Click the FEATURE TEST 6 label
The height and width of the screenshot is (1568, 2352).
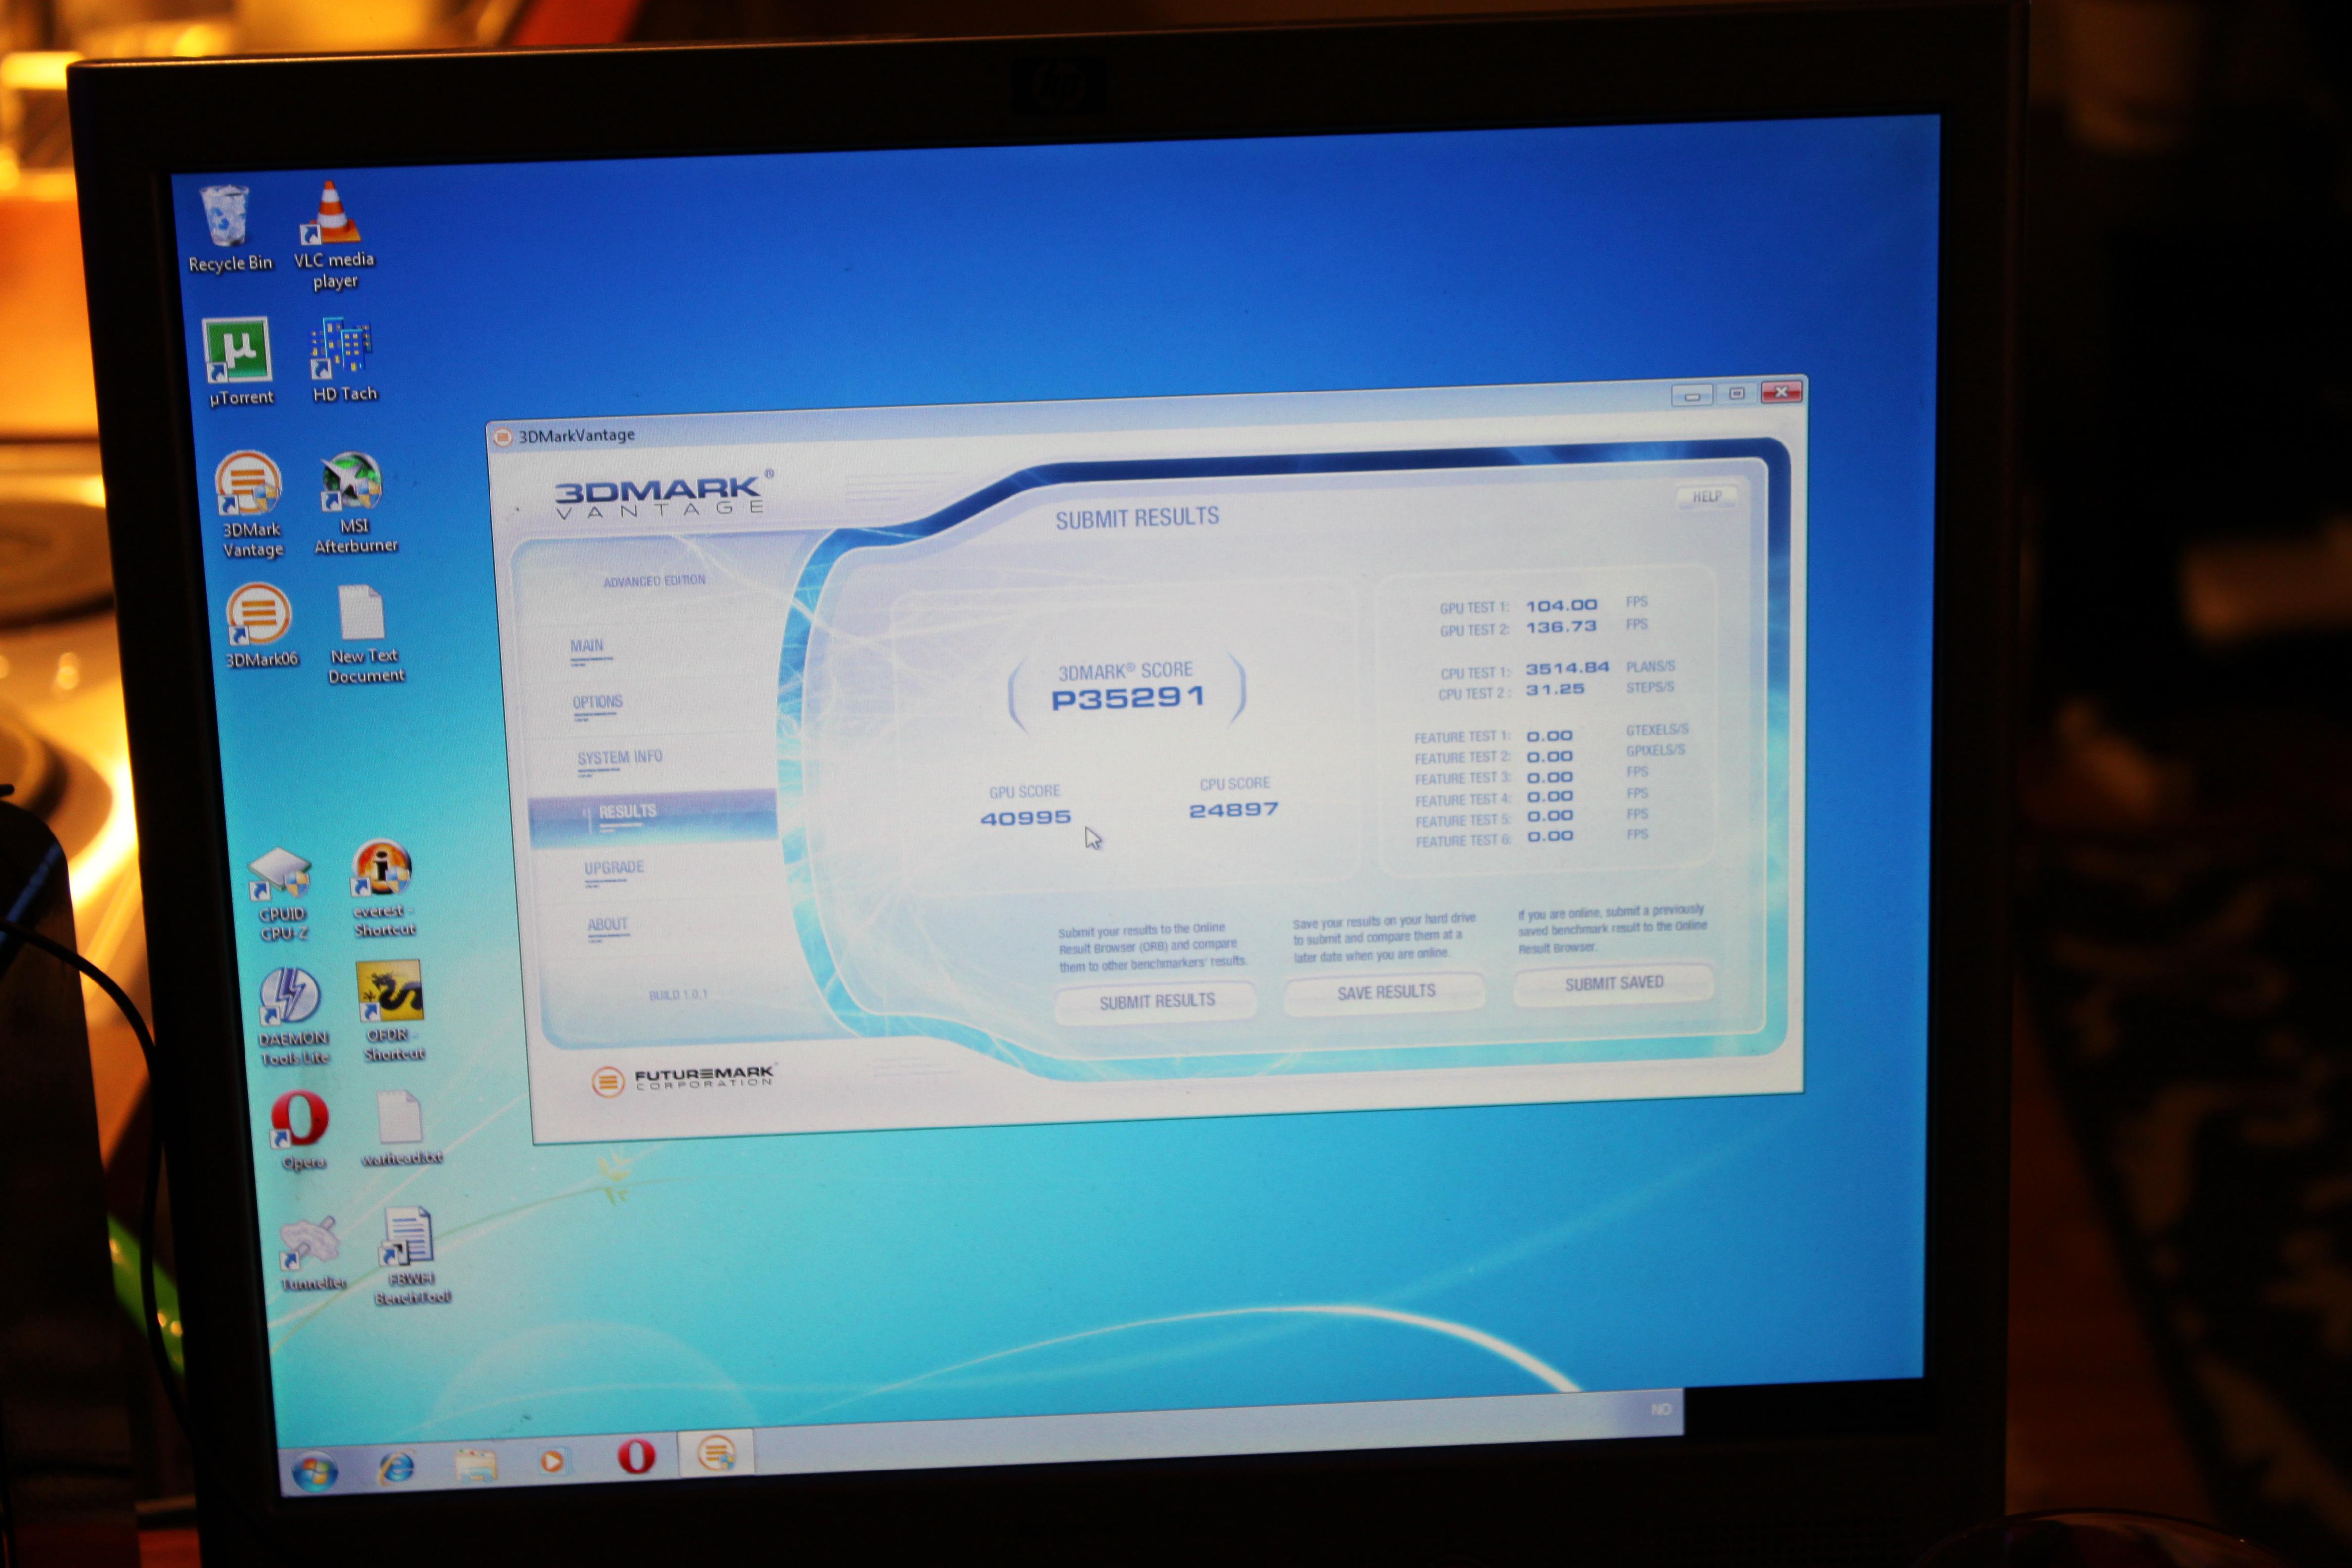coord(1462,841)
